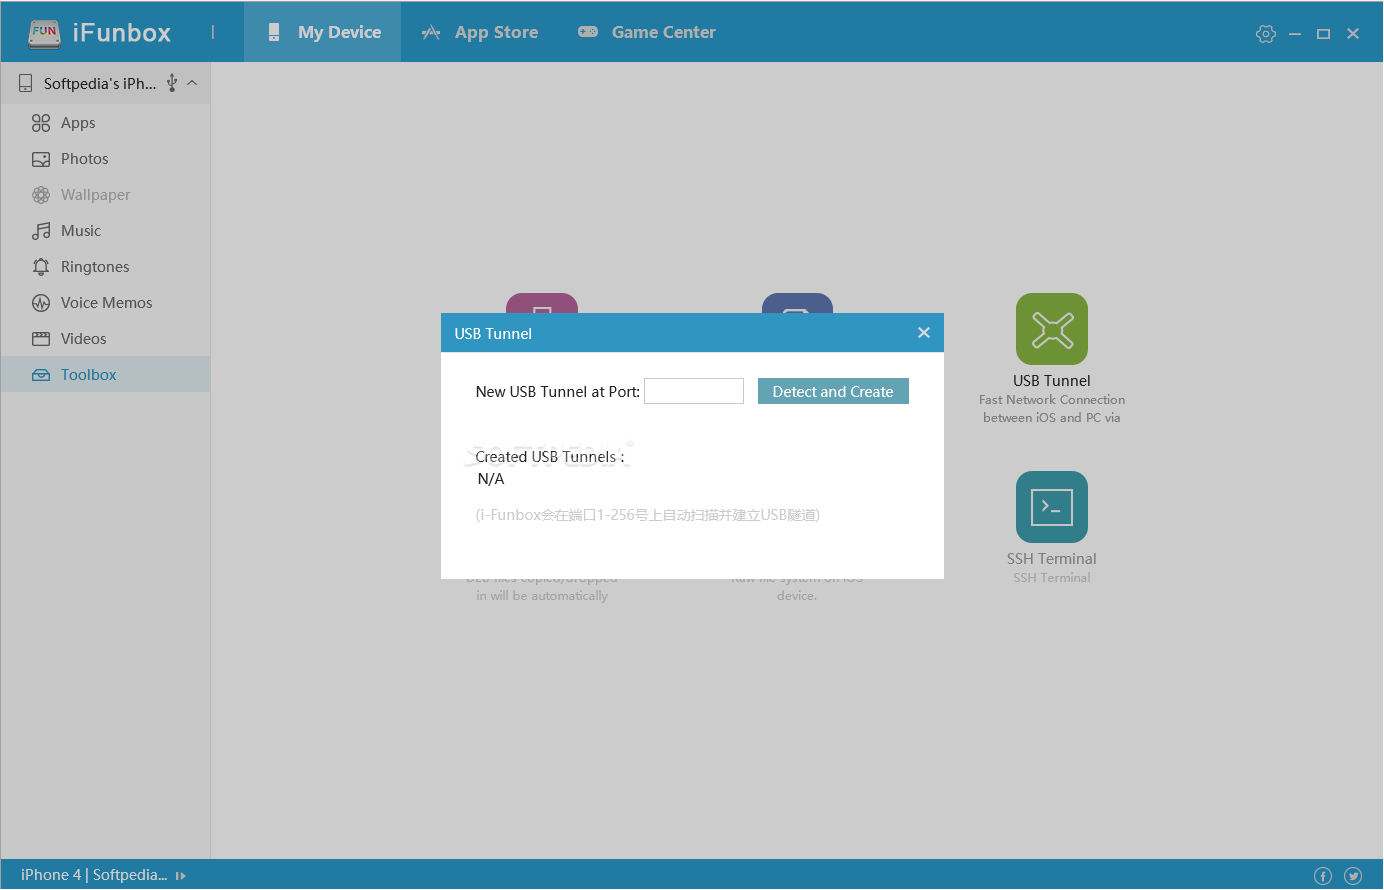This screenshot has width=1384, height=890.
Task: Open Music in the sidebar
Action: tap(105, 231)
